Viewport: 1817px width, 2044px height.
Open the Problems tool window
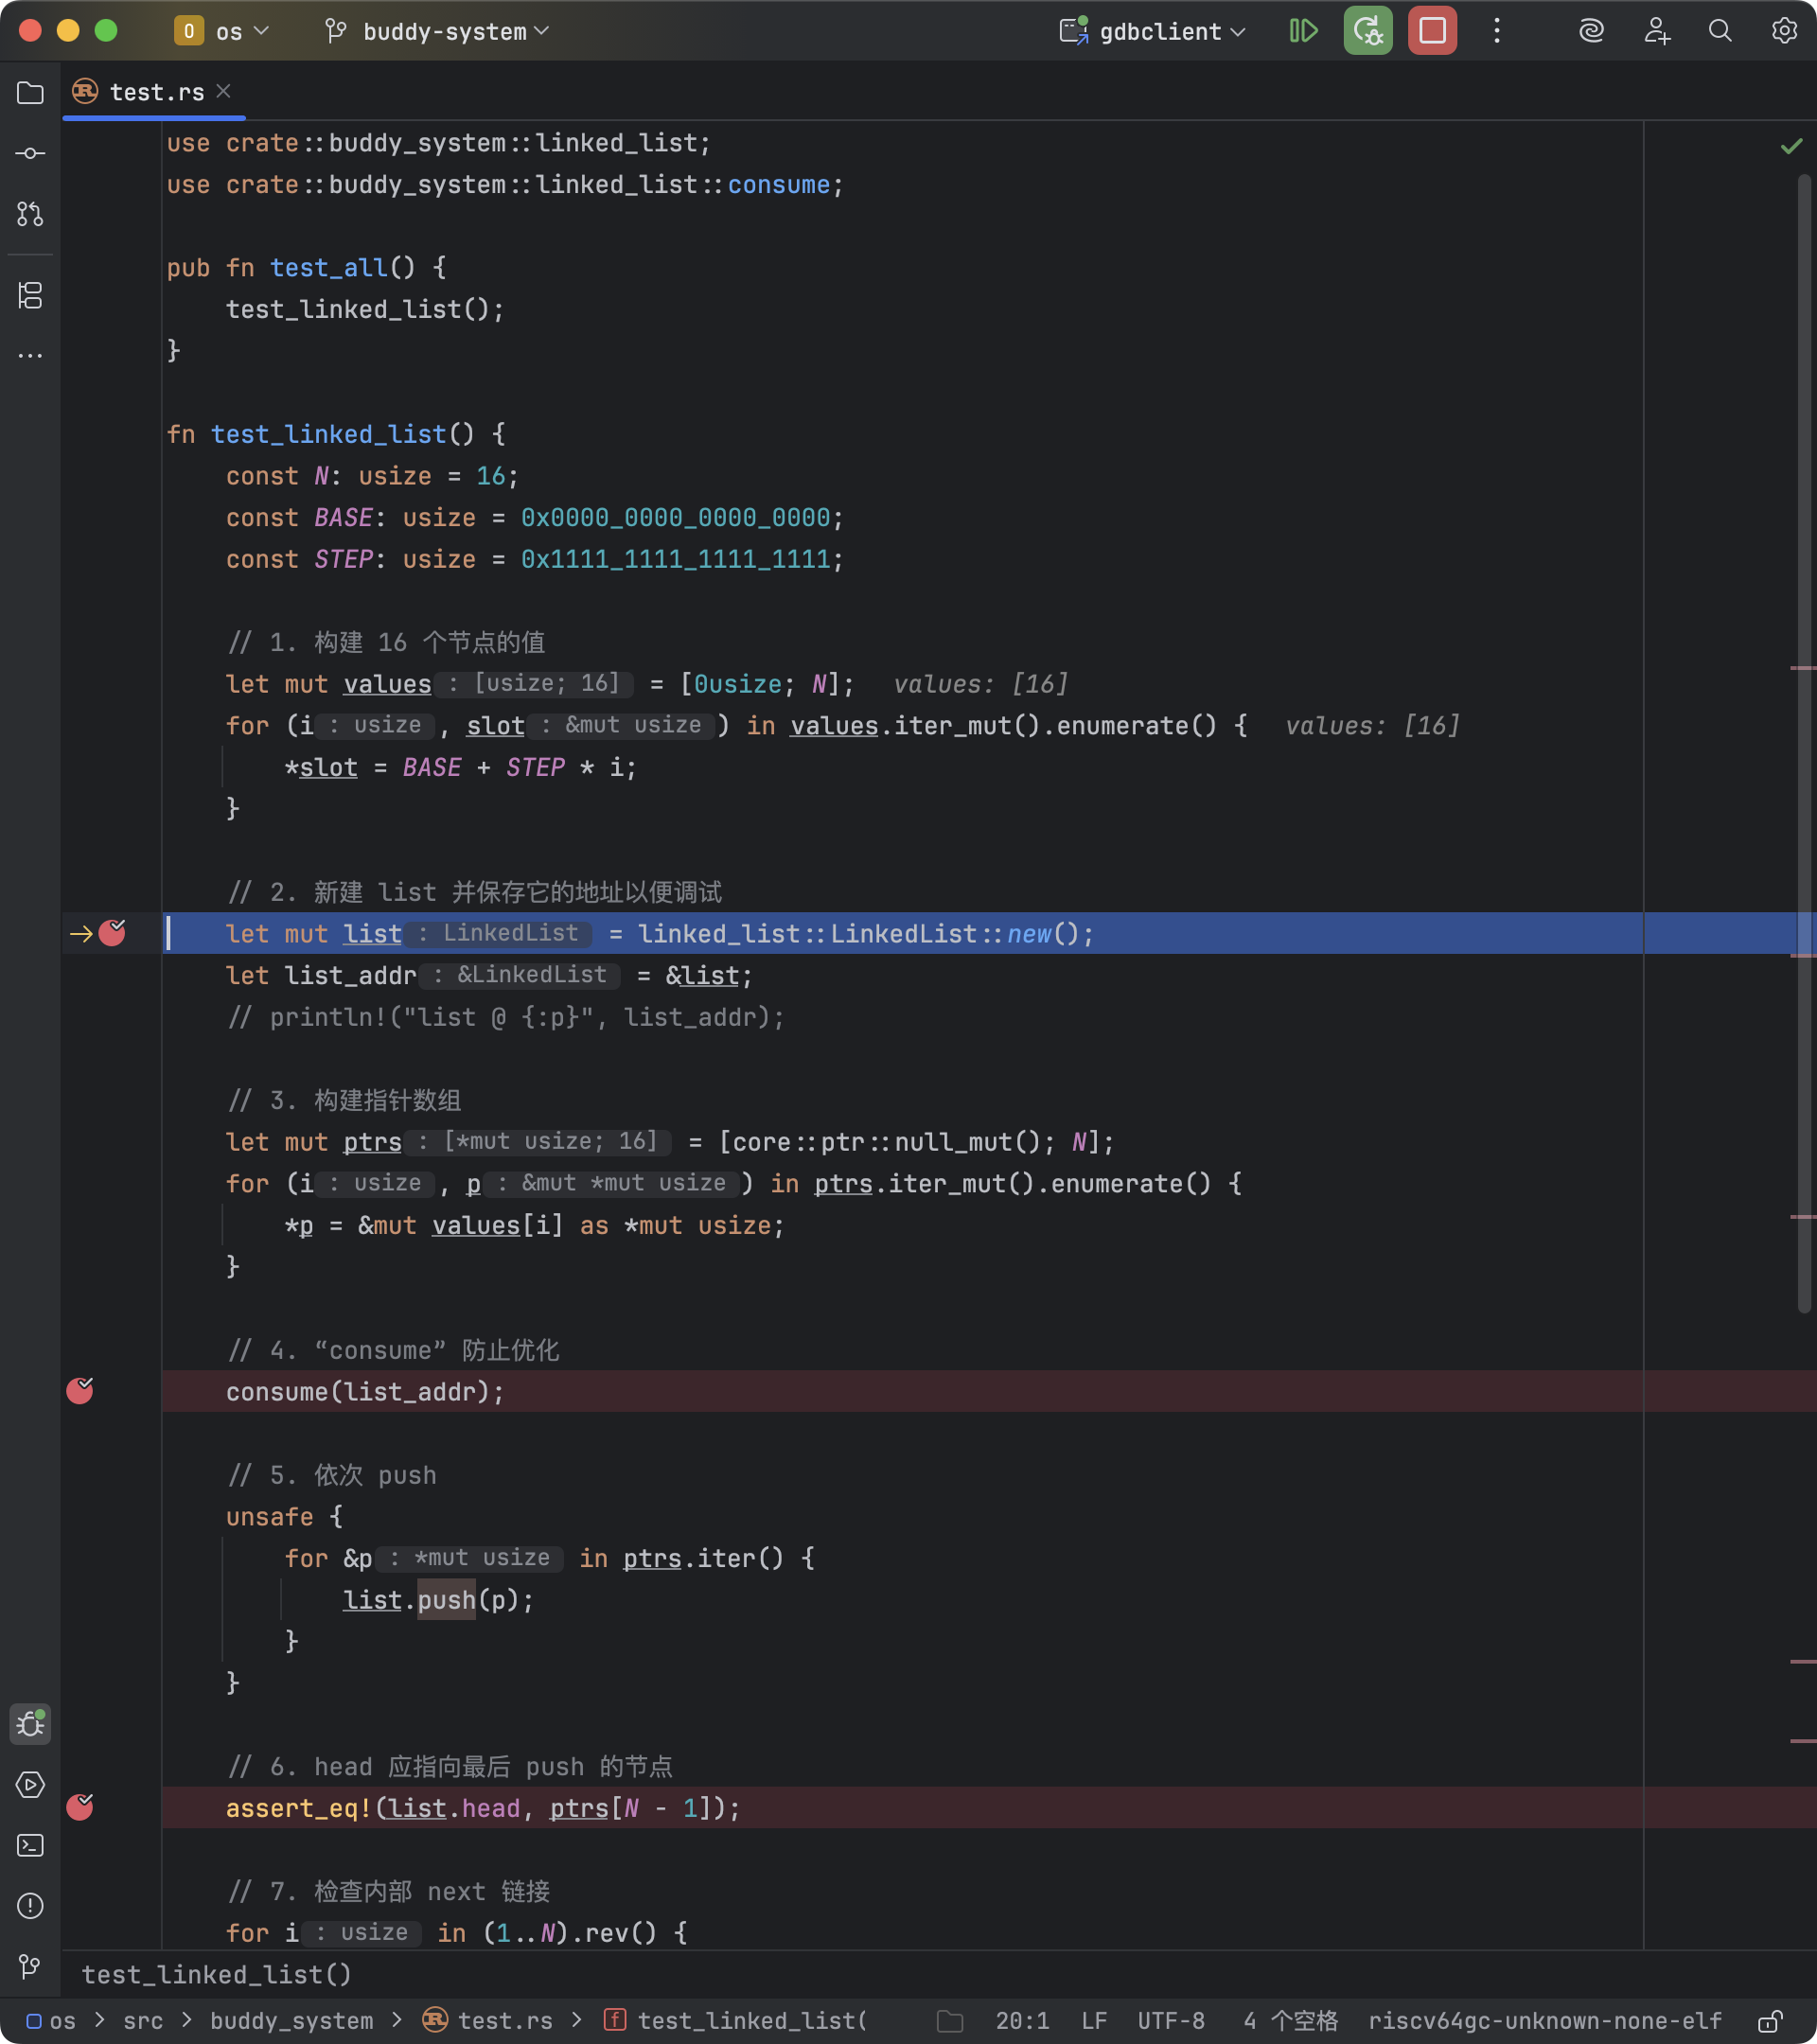point(30,1906)
